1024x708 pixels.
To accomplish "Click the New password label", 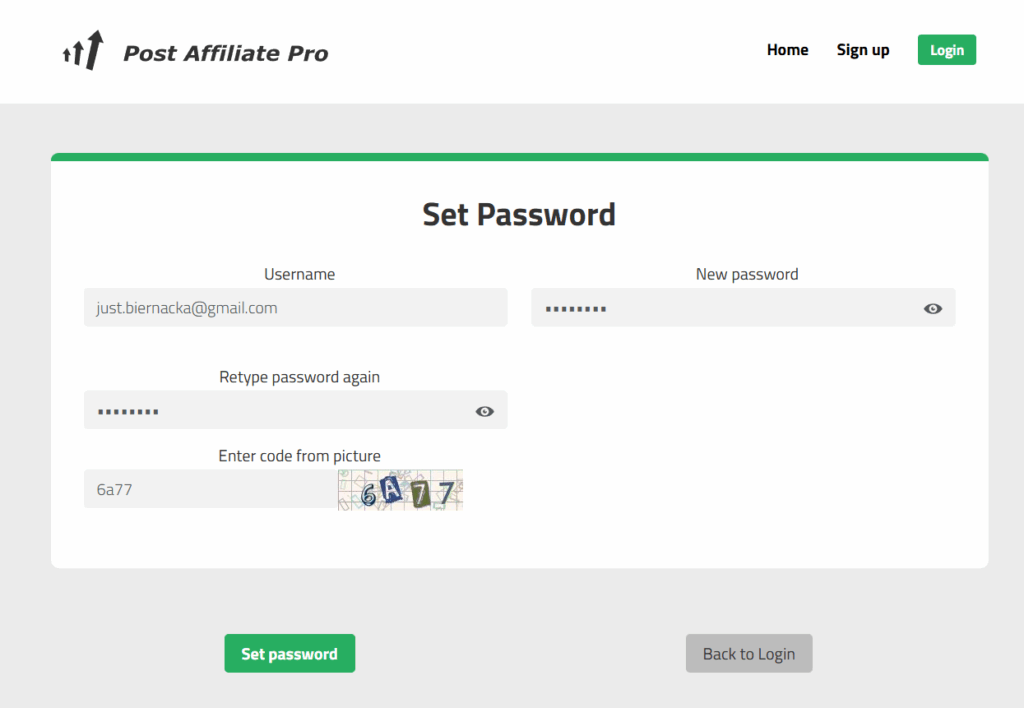I will click(747, 274).
